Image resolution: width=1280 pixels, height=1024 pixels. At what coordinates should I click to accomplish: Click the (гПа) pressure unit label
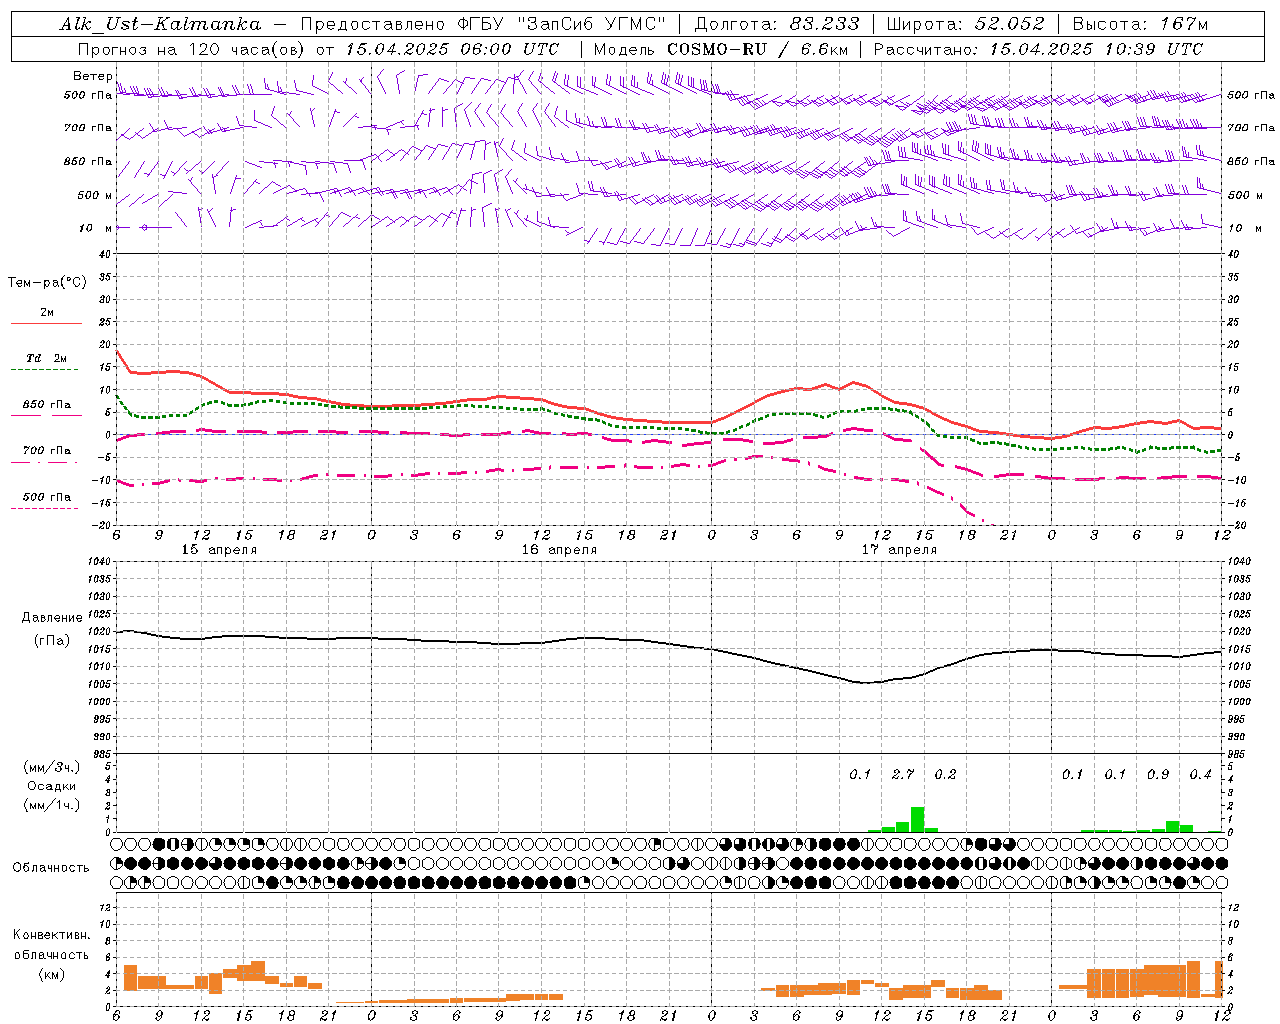click(x=52, y=641)
